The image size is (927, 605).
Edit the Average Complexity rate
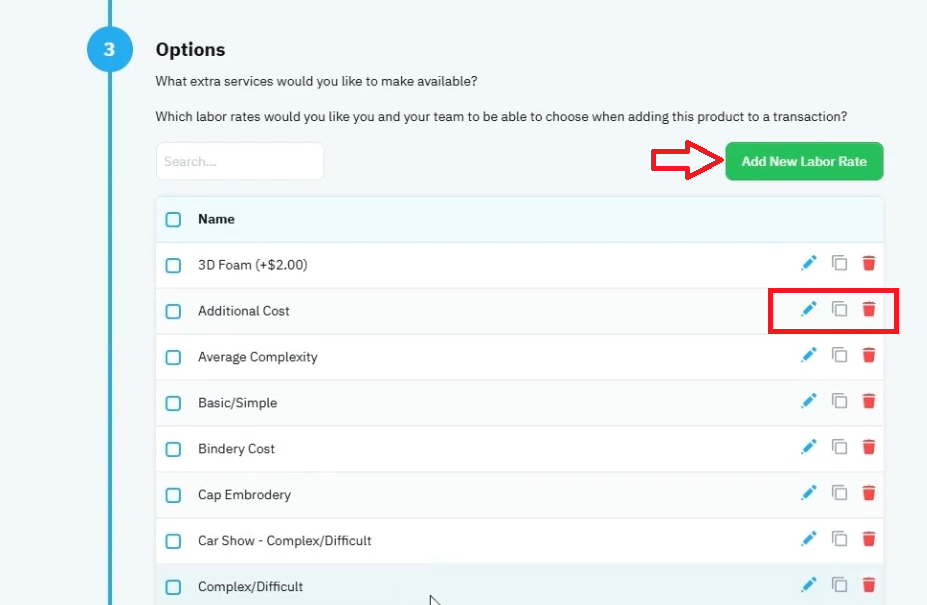[808, 355]
